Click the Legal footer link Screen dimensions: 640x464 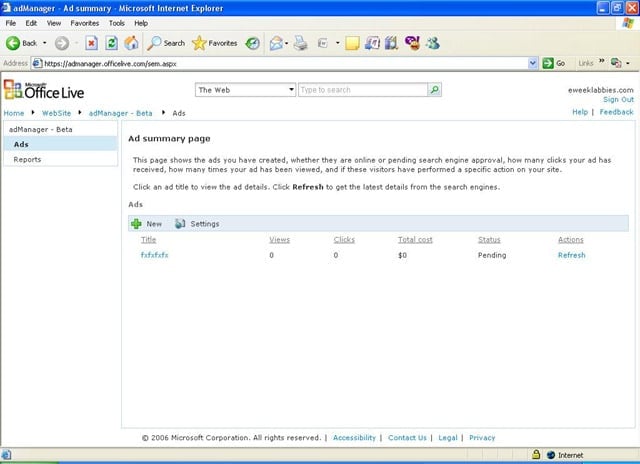(x=448, y=437)
